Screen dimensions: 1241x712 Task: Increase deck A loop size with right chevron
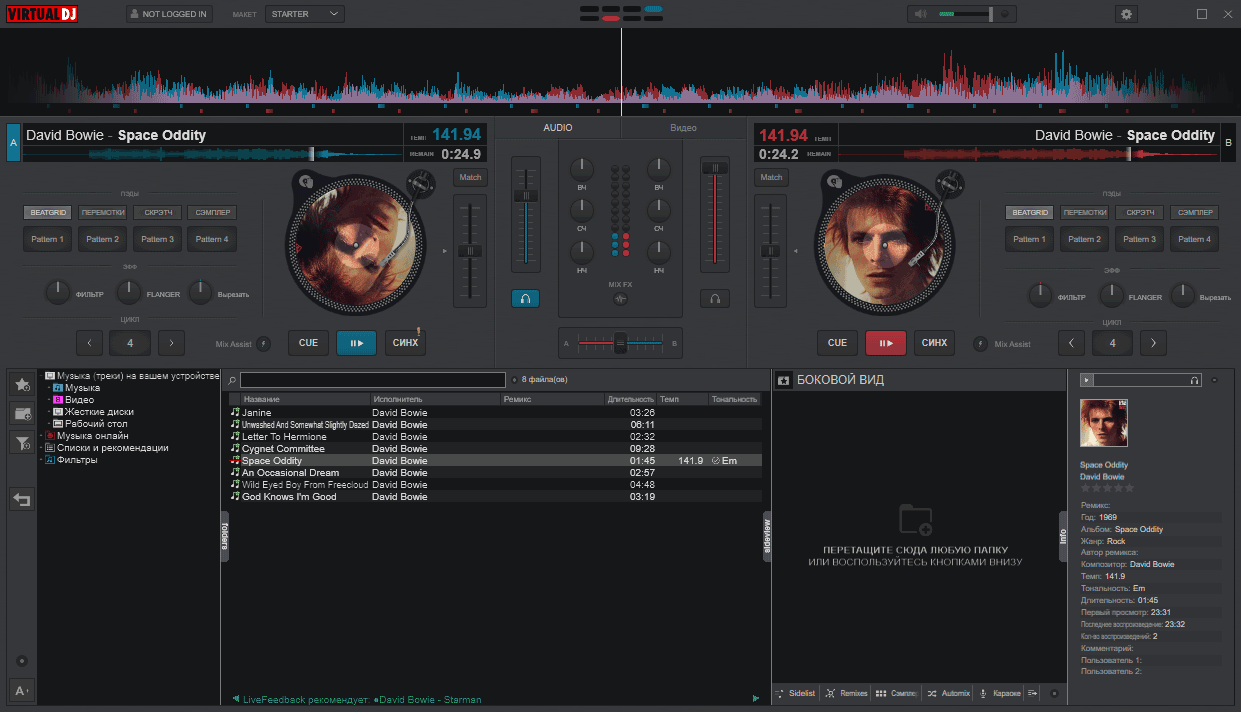click(172, 343)
